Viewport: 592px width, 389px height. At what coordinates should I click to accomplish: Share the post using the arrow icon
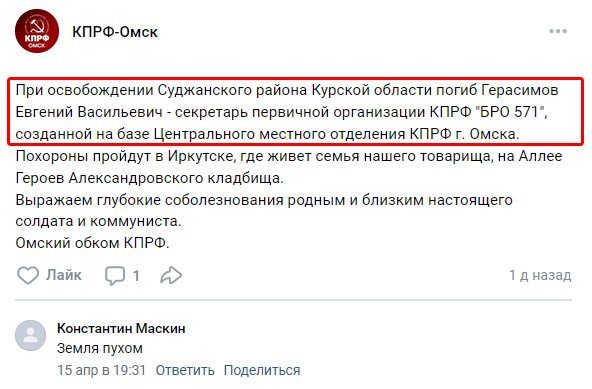click(x=171, y=275)
